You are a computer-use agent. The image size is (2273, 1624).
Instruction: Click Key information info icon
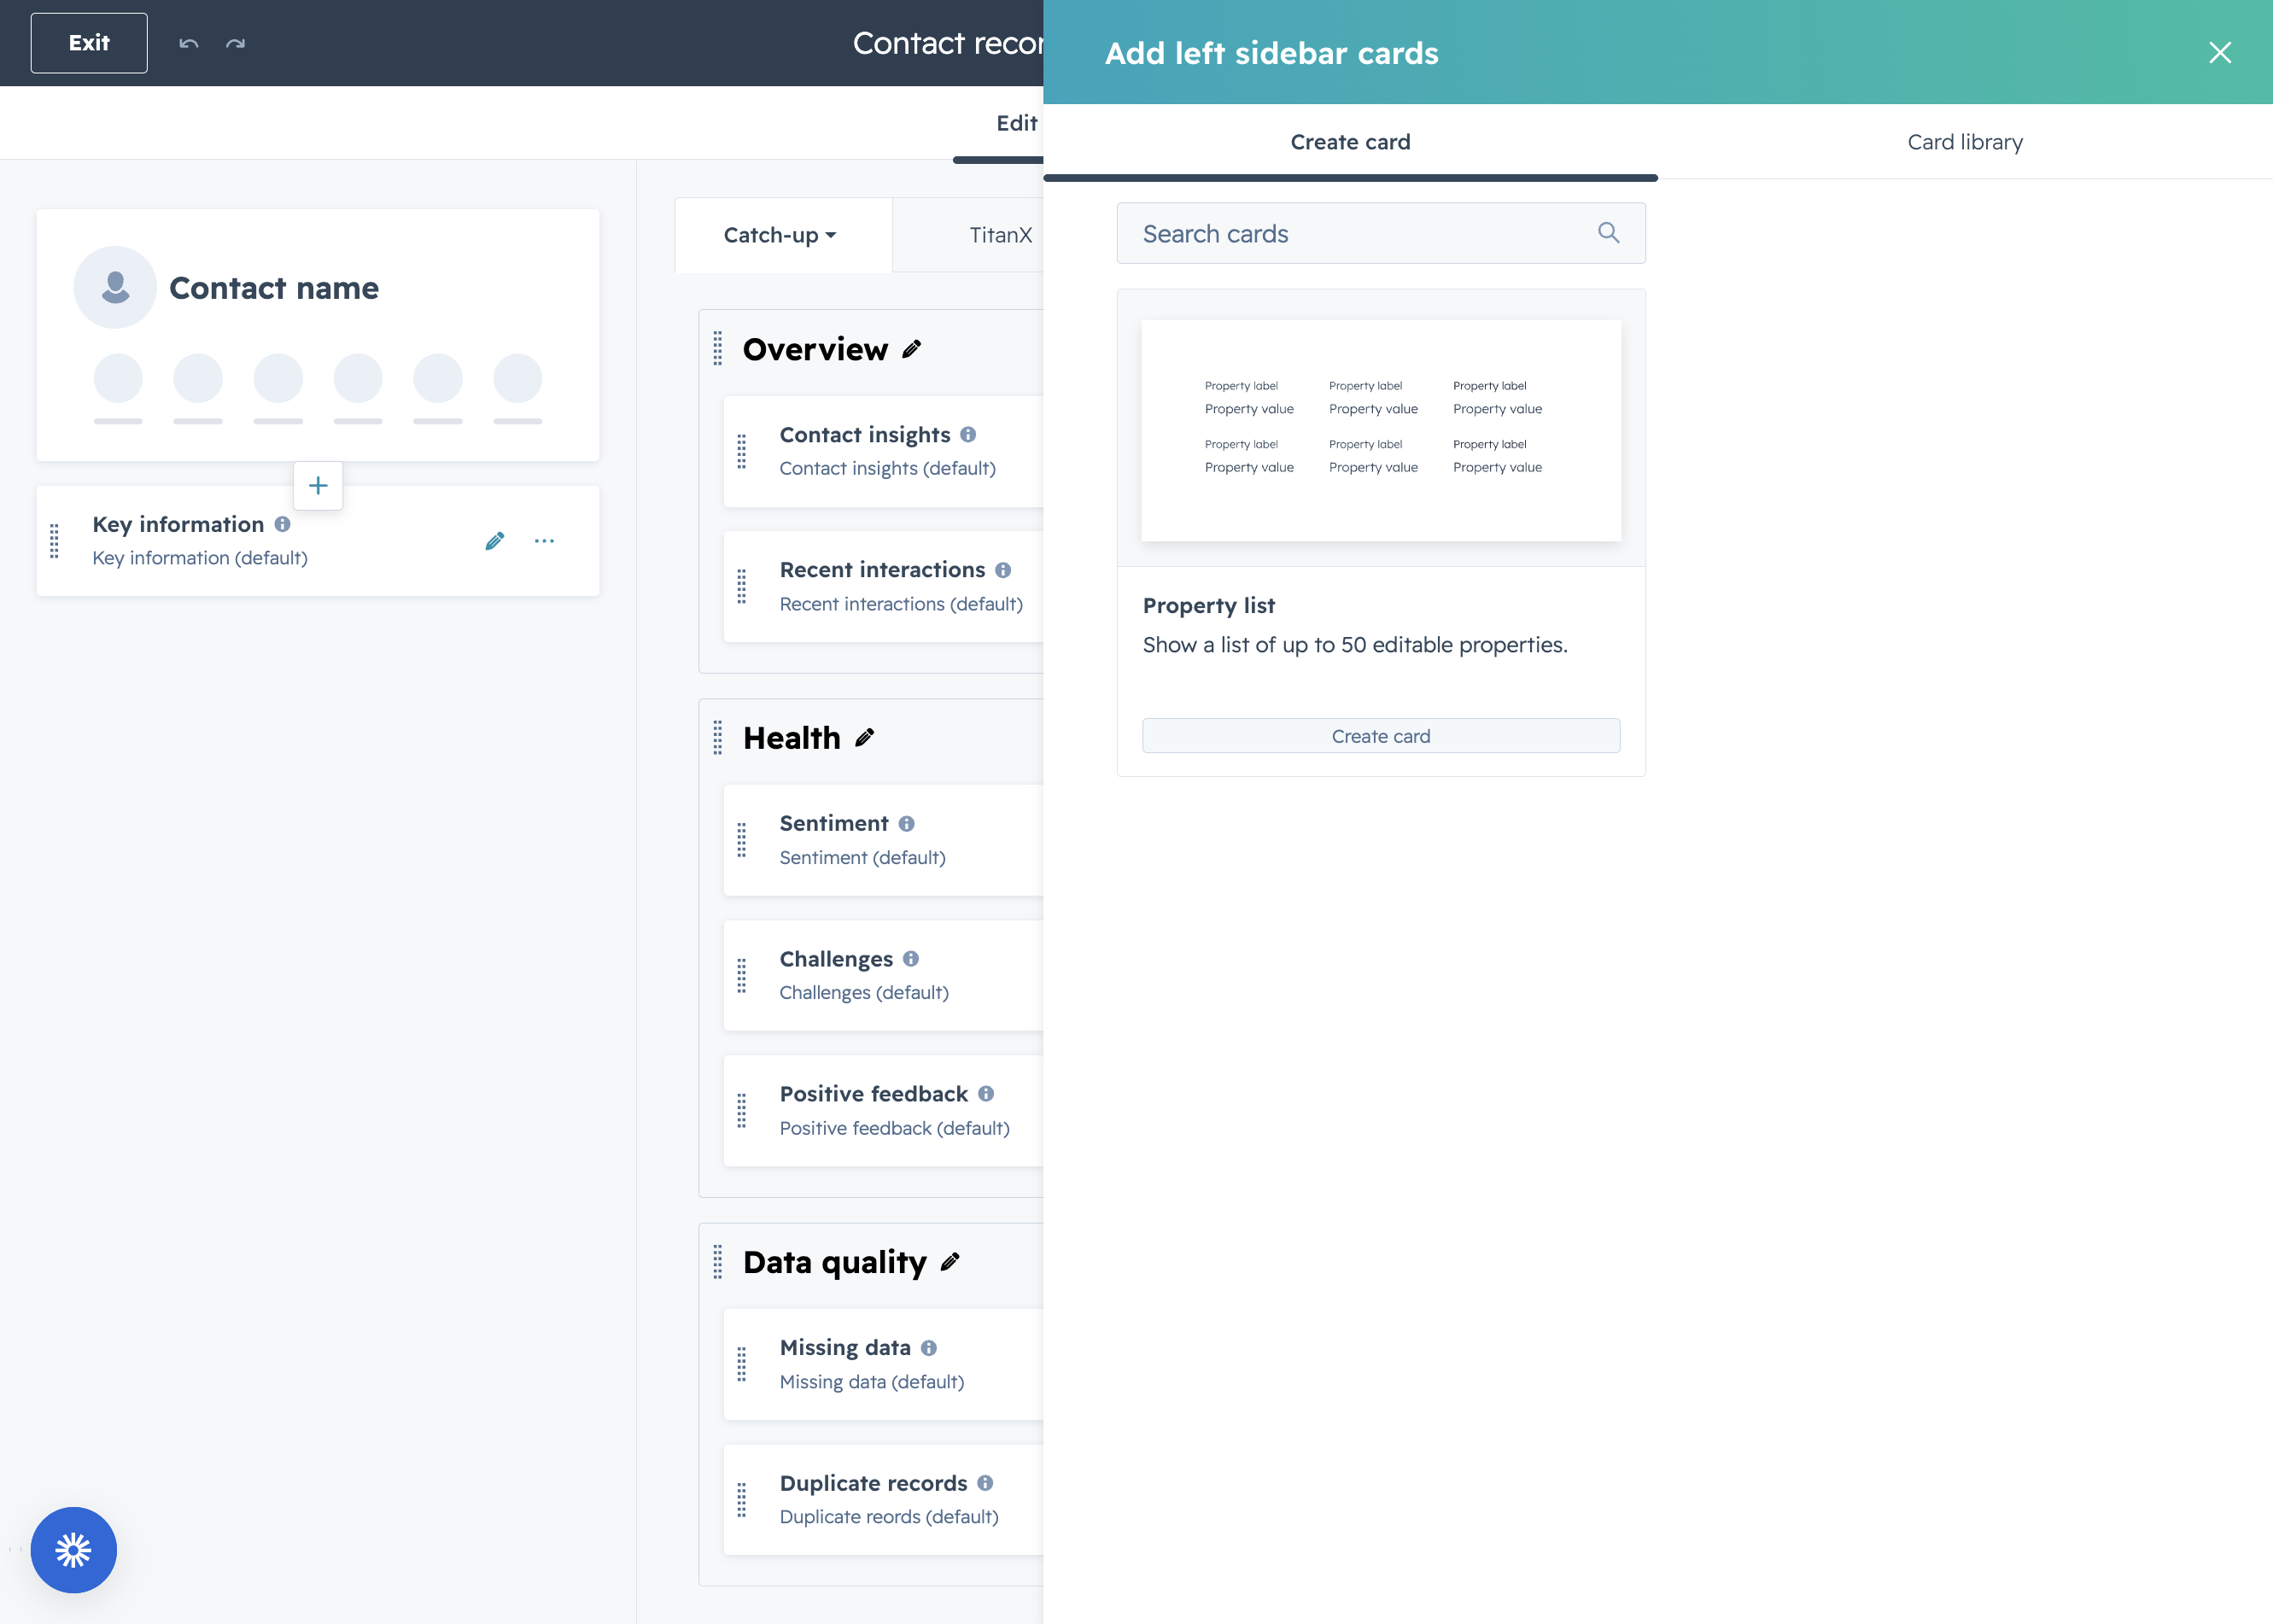coord(283,524)
